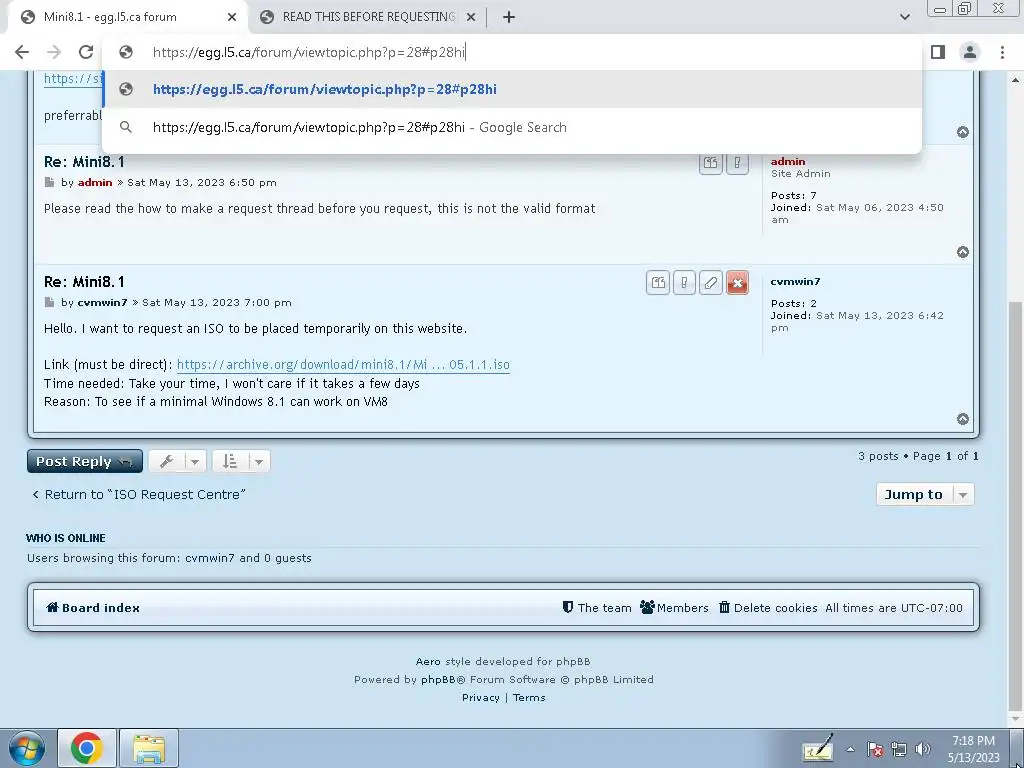Viewport: 1024px width, 768px height.
Task: Click the taskbar handwriting input panel icon
Action: click(818, 748)
